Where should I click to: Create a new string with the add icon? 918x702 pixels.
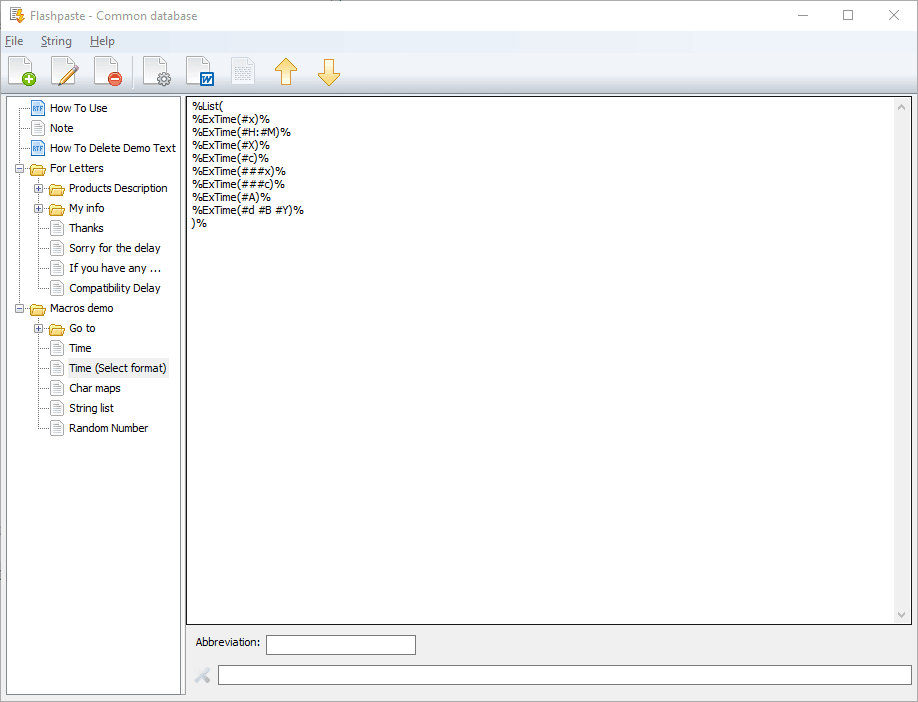point(21,71)
